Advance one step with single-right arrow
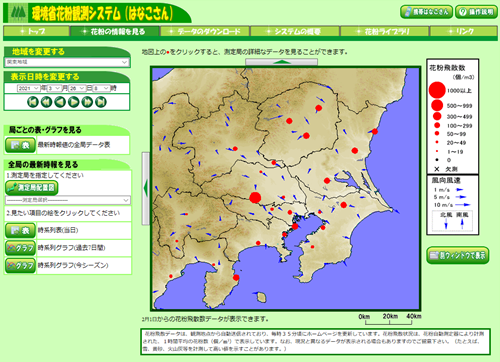Image resolution: width=500 pixels, height=362 pixels. [x=74, y=102]
